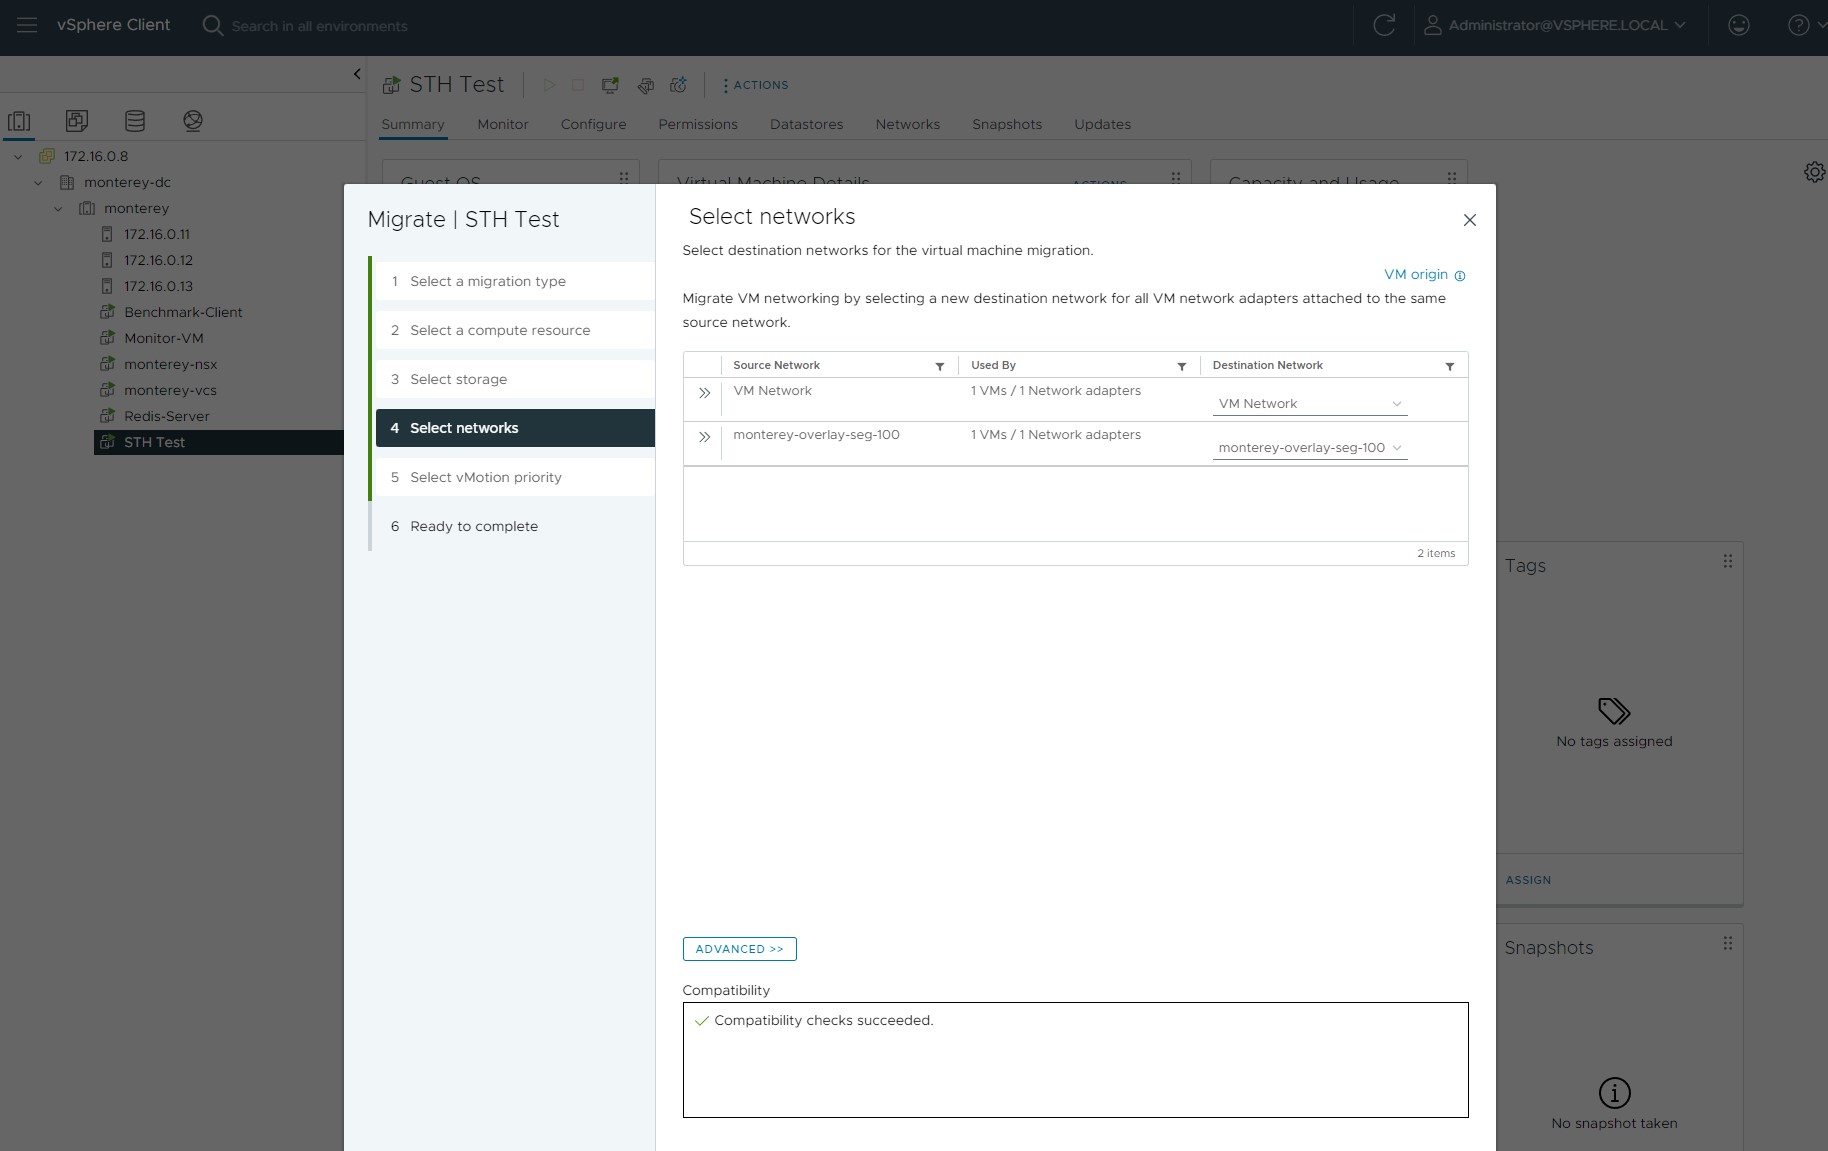1828x1151 pixels.
Task: Filter the Destination Network column
Action: pos(1449,366)
